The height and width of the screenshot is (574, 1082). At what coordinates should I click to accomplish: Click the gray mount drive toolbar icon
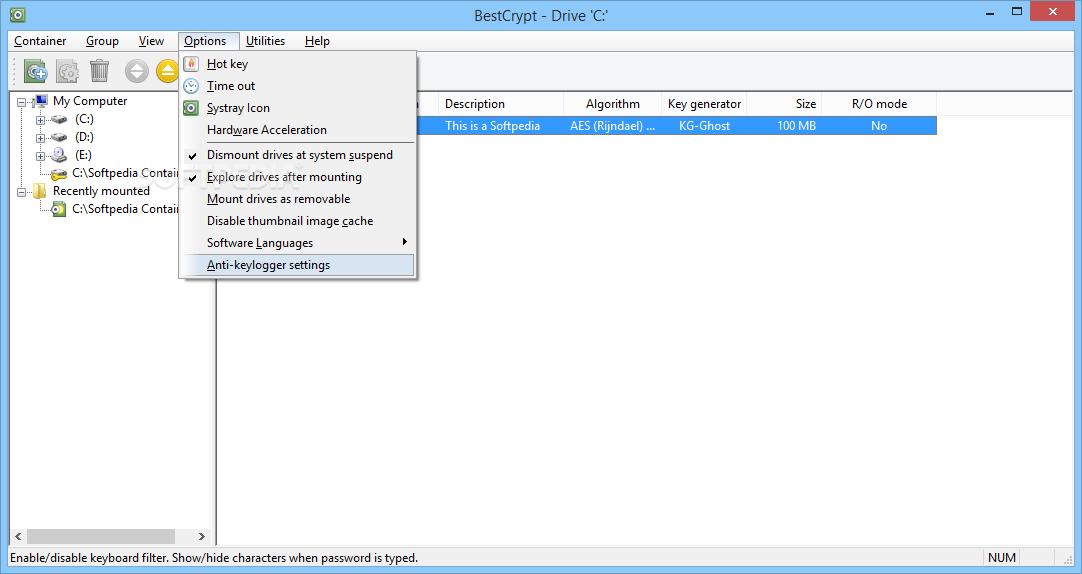click(x=137, y=71)
